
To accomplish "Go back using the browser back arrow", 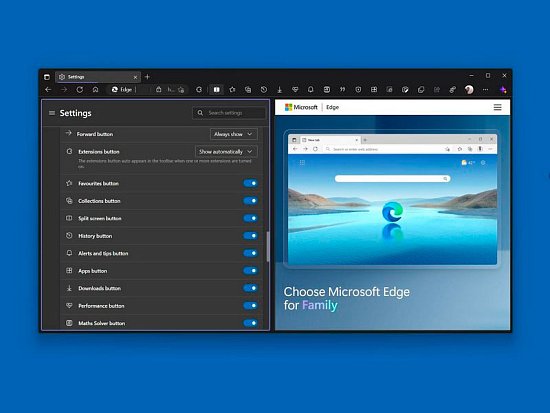I will coord(48,90).
